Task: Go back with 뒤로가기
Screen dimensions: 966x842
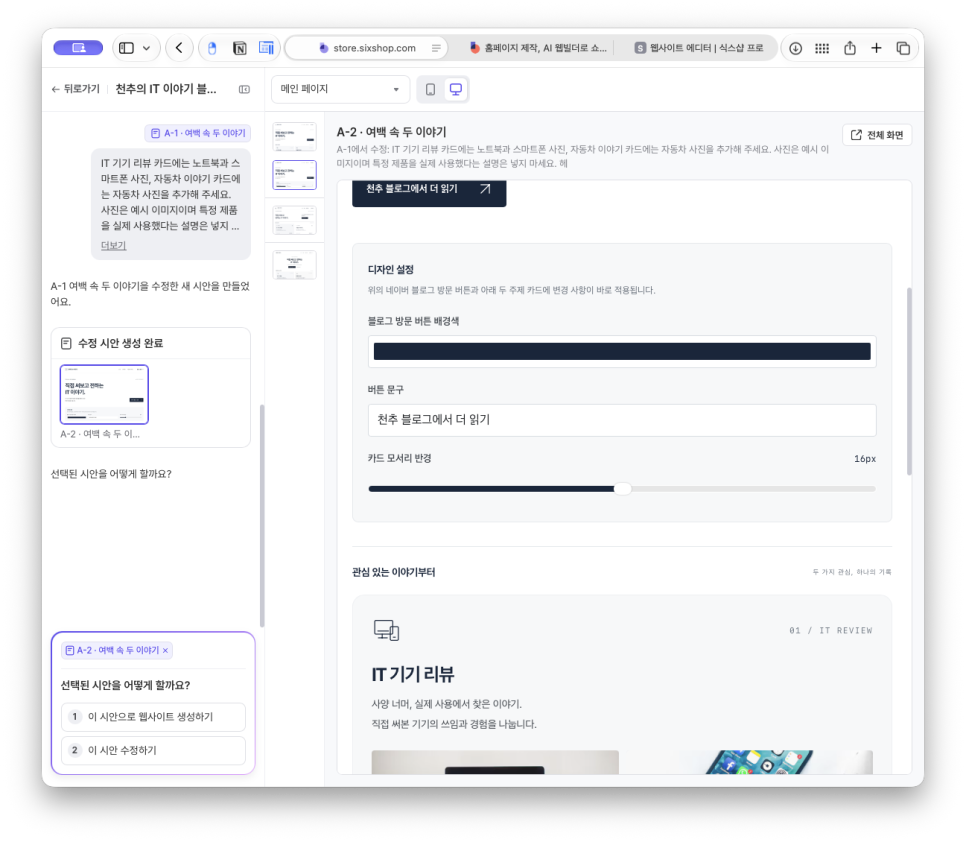Action: click(75, 89)
